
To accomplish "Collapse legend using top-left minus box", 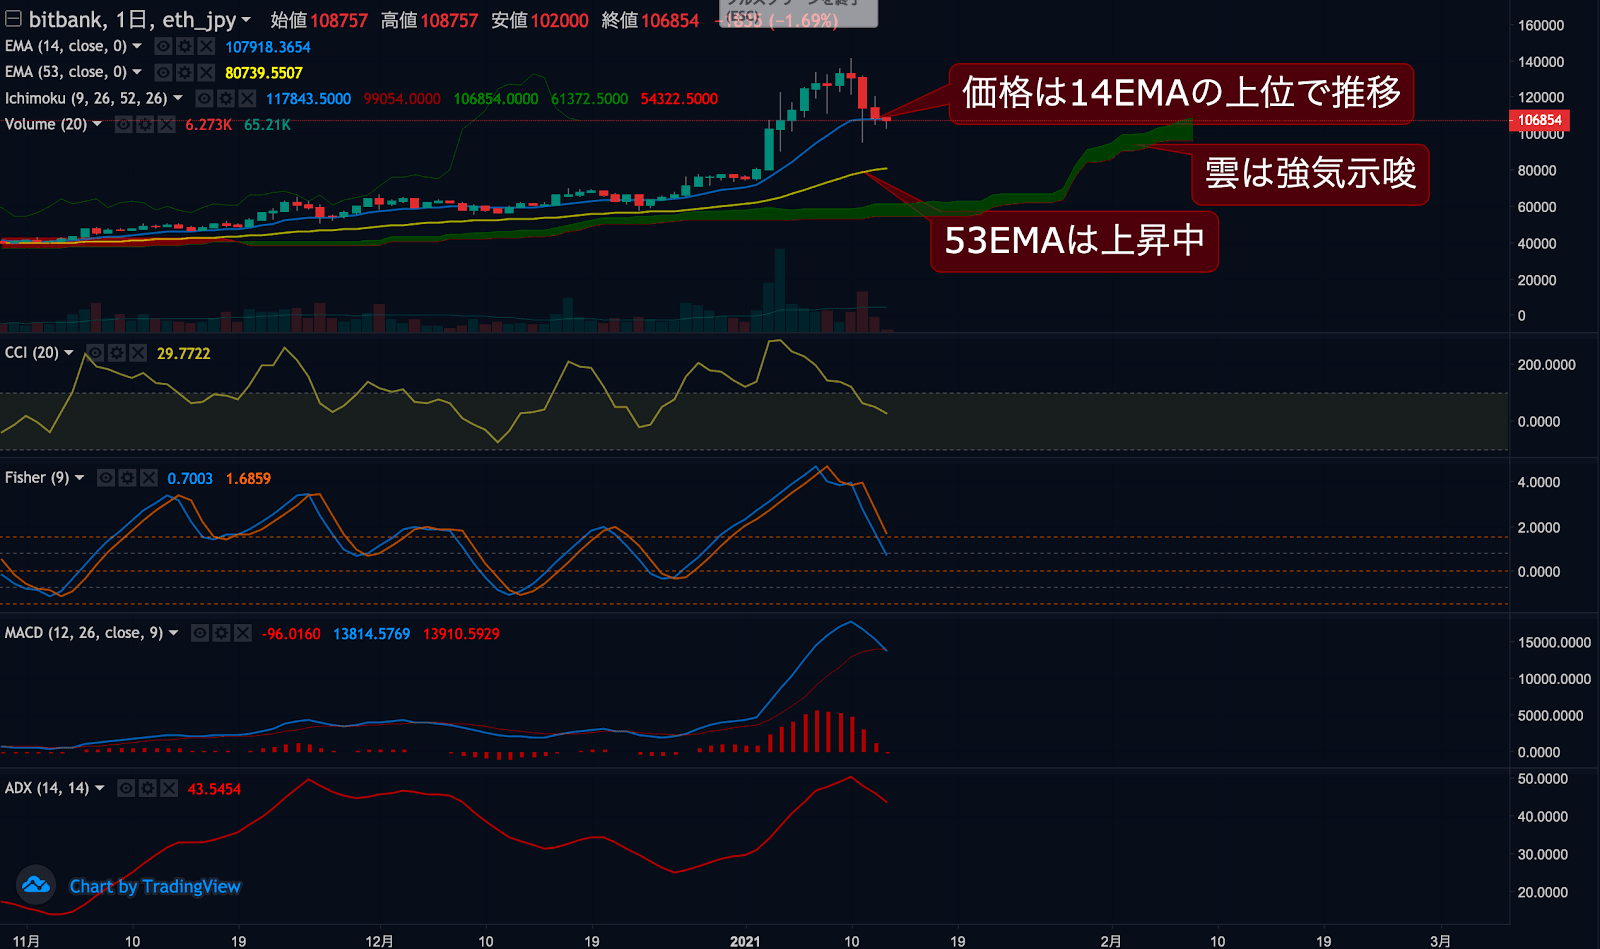I will tap(13, 19).
